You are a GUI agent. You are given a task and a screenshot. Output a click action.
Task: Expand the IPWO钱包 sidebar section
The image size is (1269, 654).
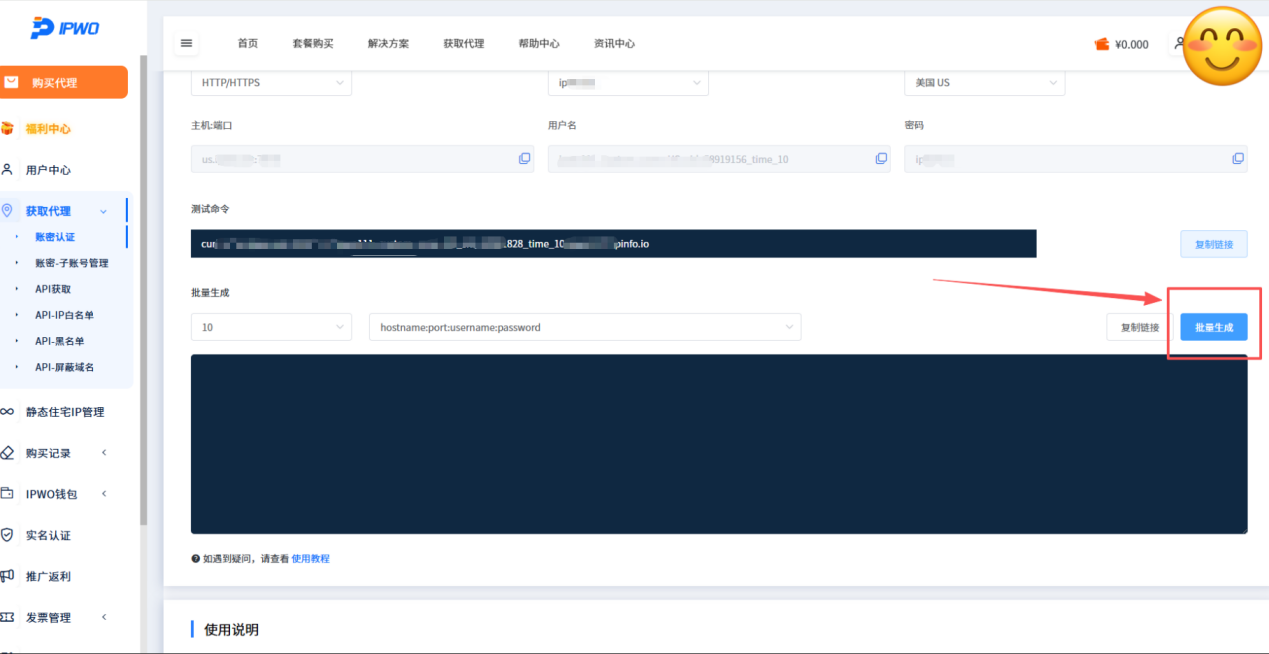click(x=104, y=494)
